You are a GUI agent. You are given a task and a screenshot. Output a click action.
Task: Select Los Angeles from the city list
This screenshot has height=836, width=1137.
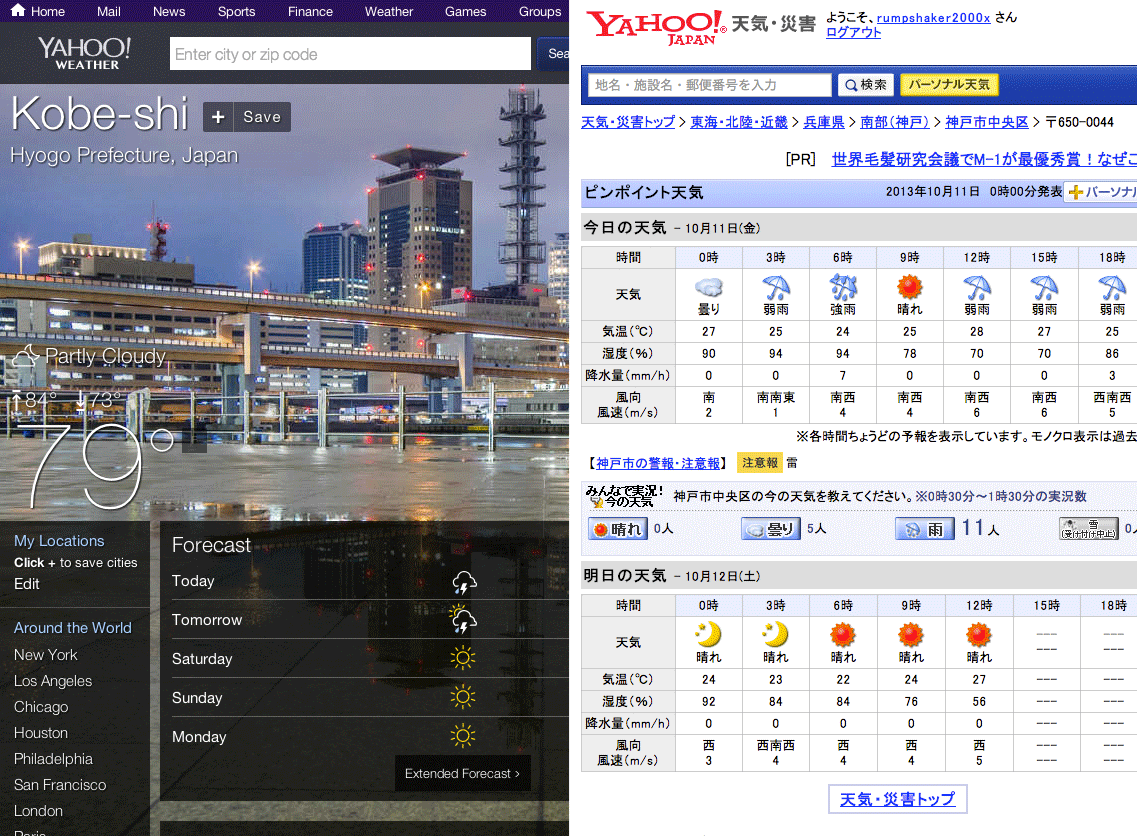[x=53, y=681]
